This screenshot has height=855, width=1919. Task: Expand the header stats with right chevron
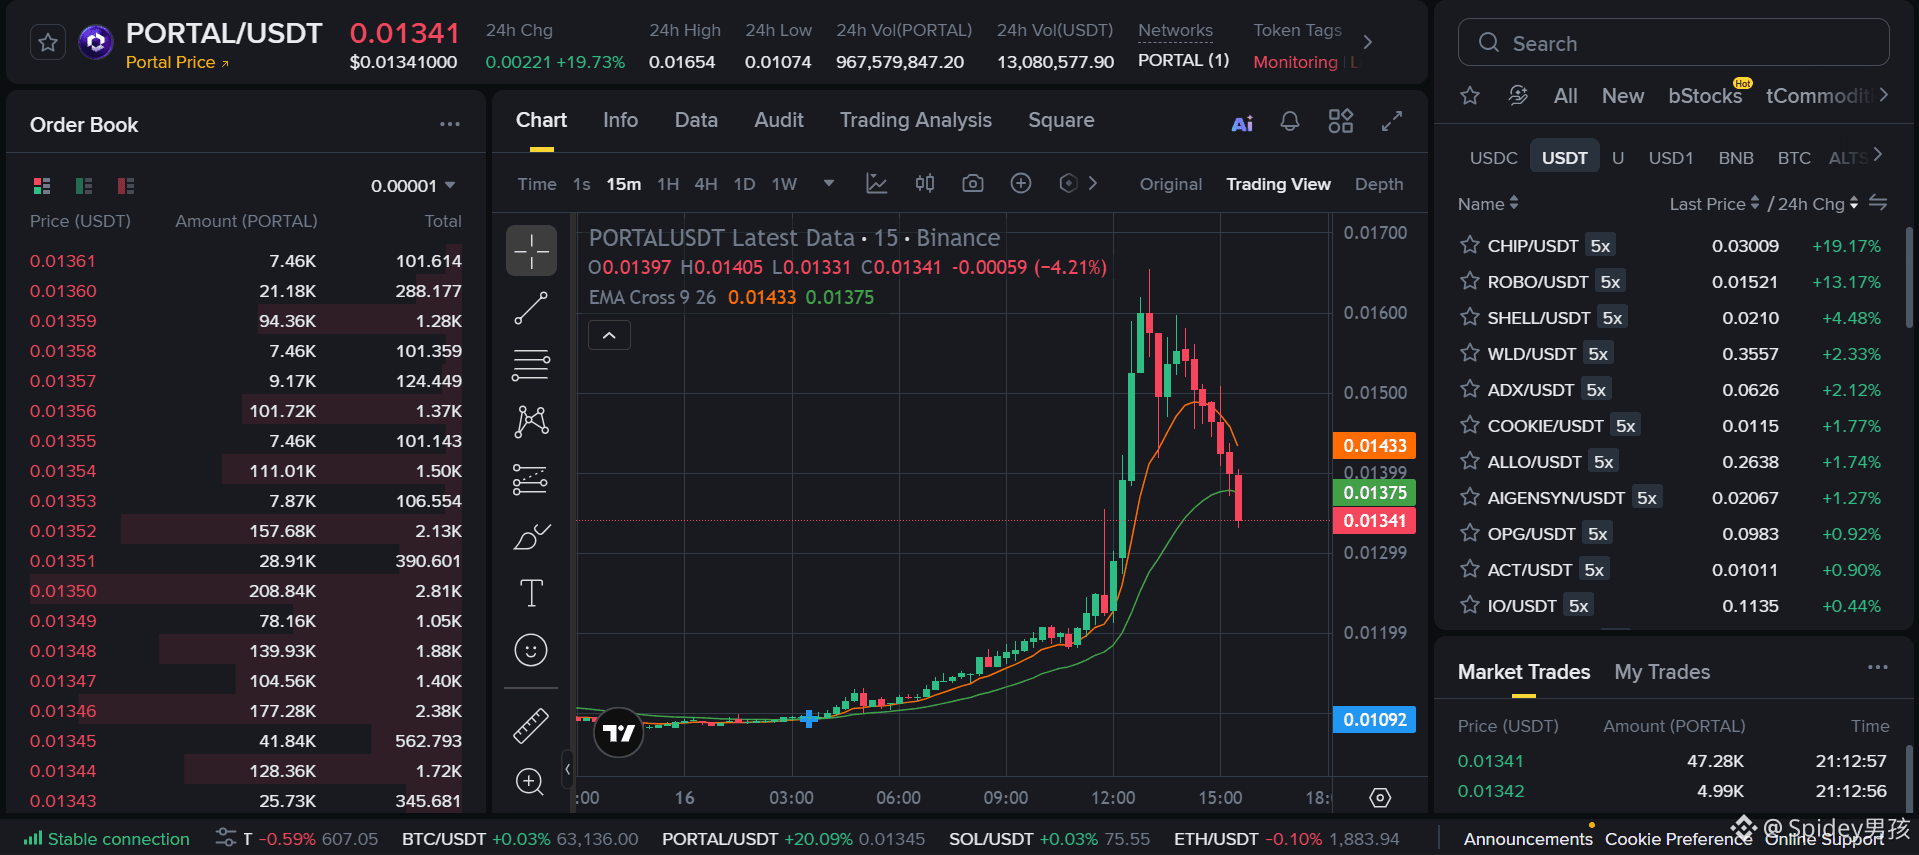tap(1368, 42)
